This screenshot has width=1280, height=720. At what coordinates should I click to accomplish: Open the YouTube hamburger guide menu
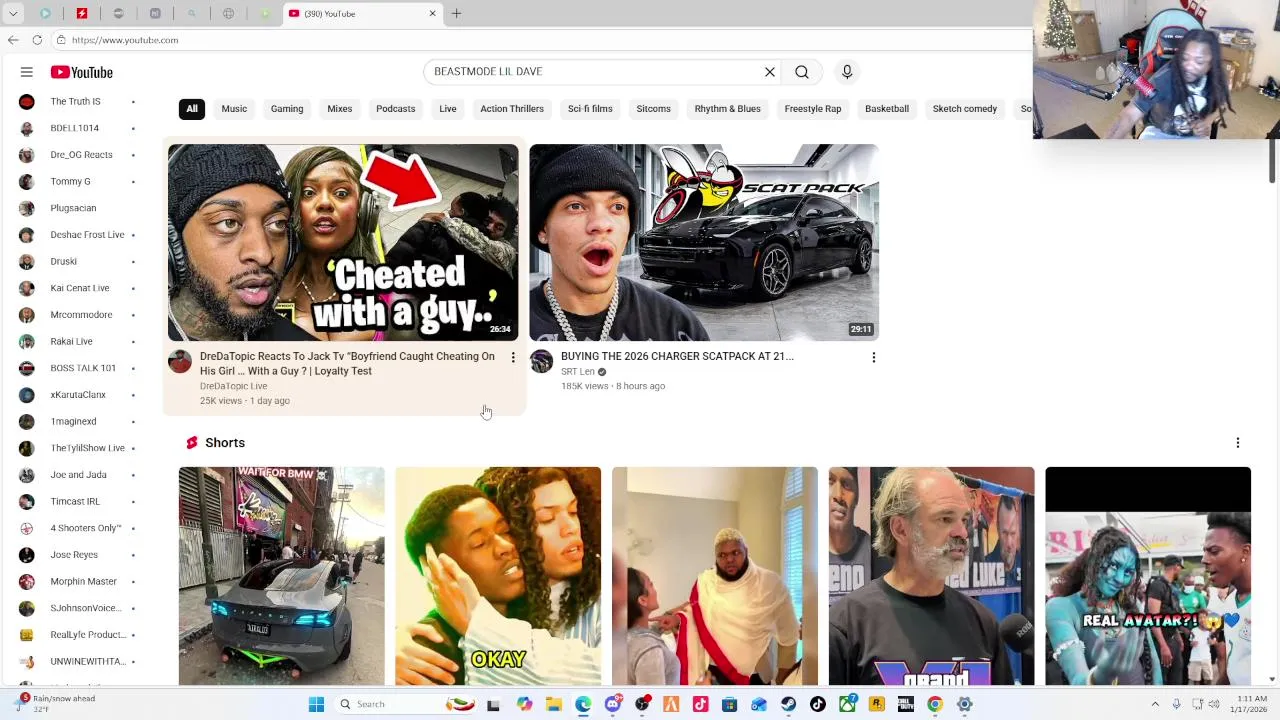click(x=27, y=72)
